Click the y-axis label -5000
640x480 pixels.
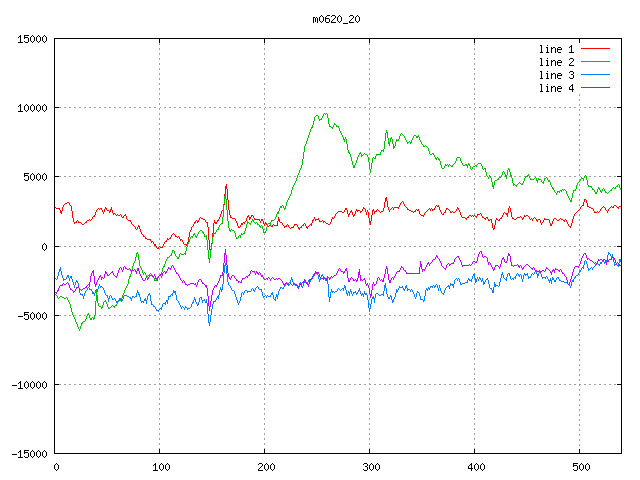click(x=32, y=316)
